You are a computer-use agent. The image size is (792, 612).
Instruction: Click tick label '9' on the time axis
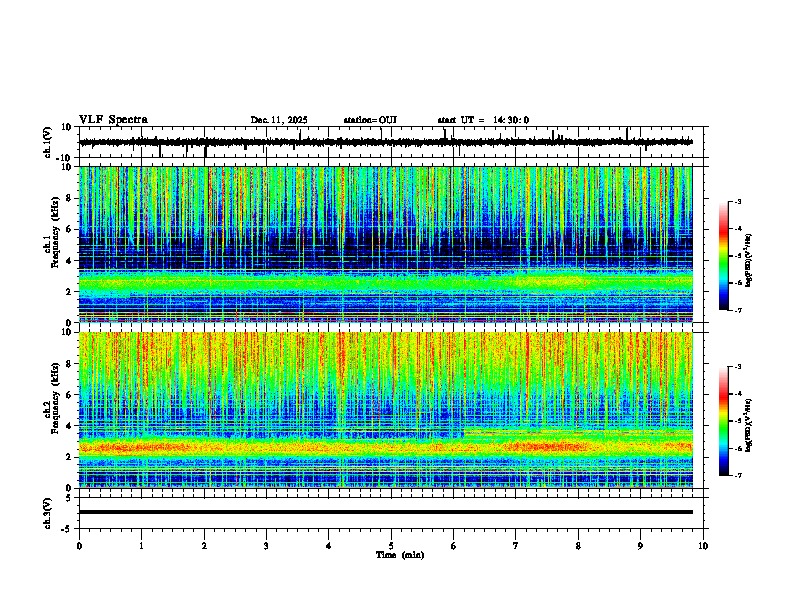pyautogui.click(x=640, y=546)
